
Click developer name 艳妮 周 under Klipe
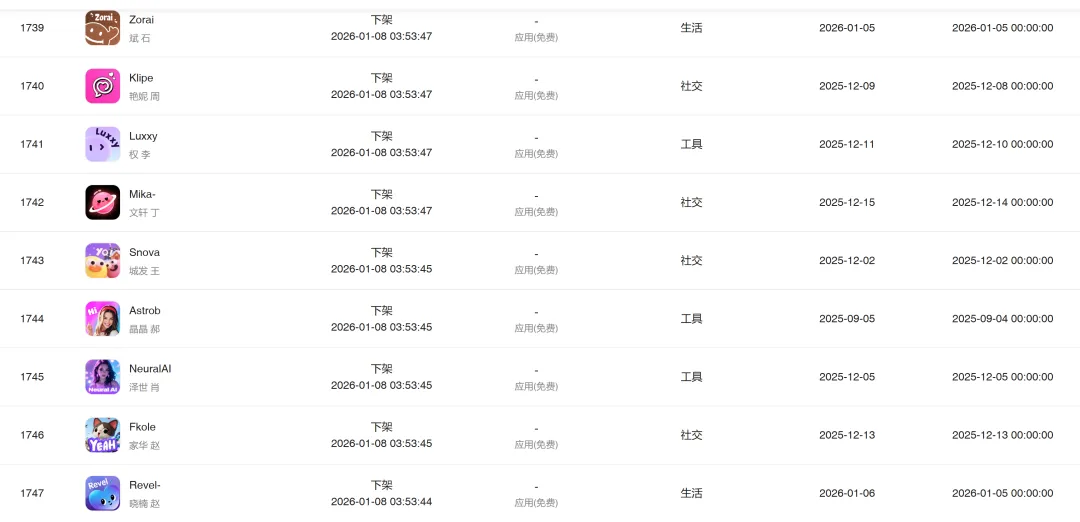coord(144,96)
